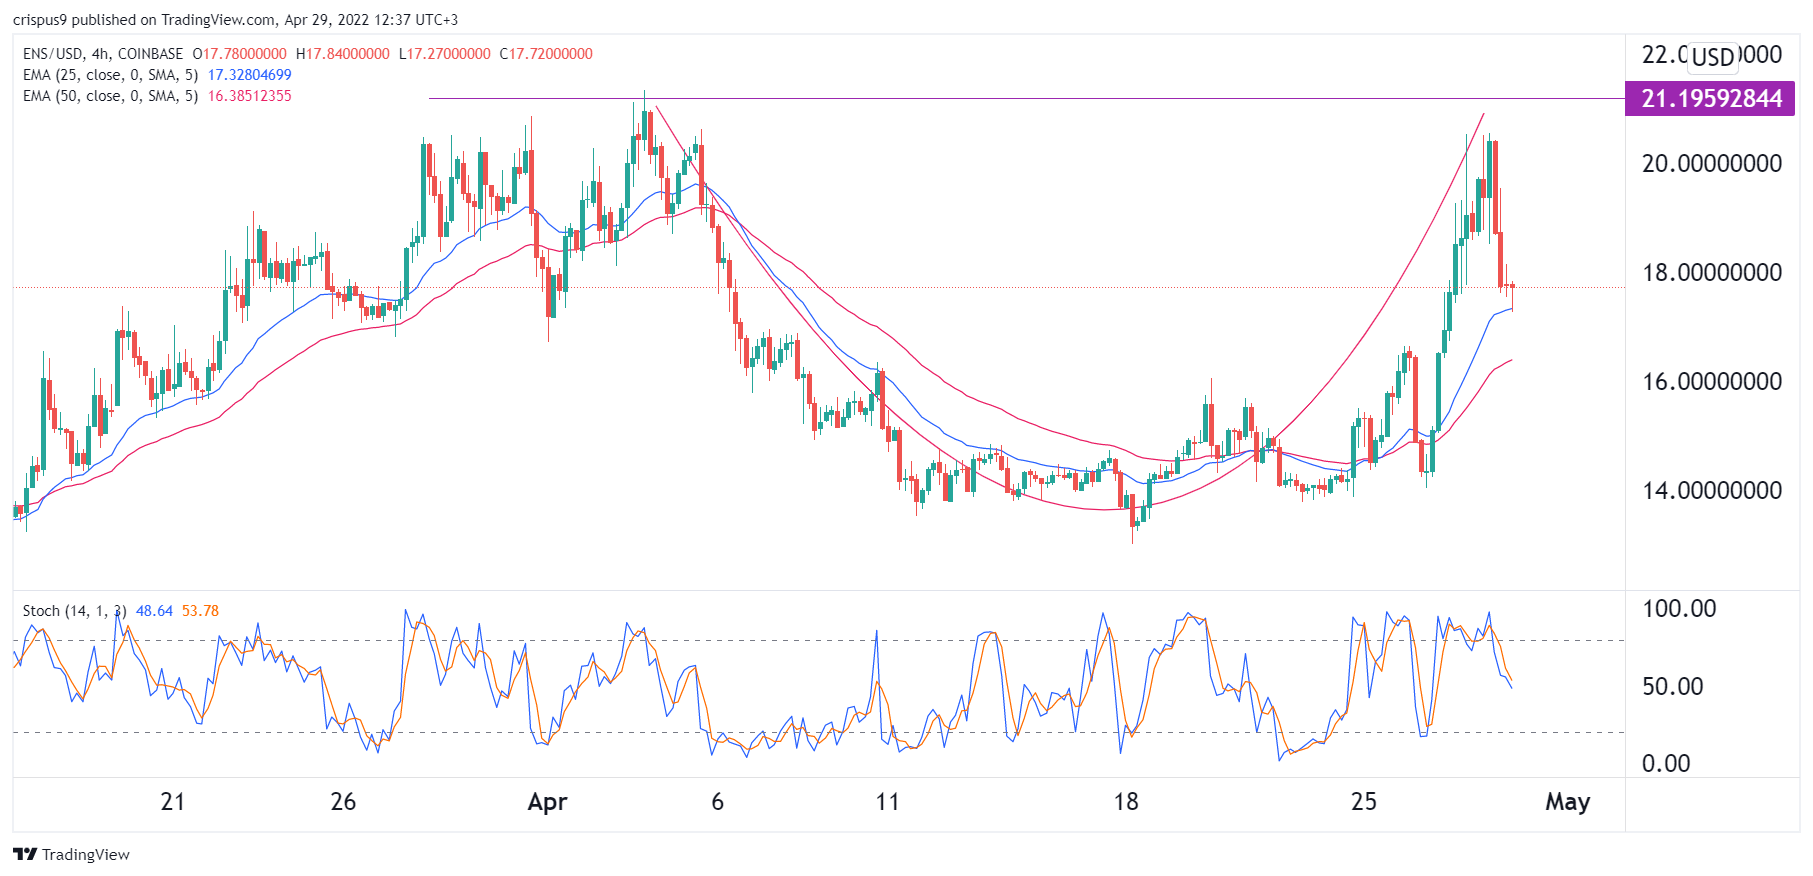The image size is (1813, 876).
Task: Select the 21.19592844 price label
Action: click(1710, 99)
